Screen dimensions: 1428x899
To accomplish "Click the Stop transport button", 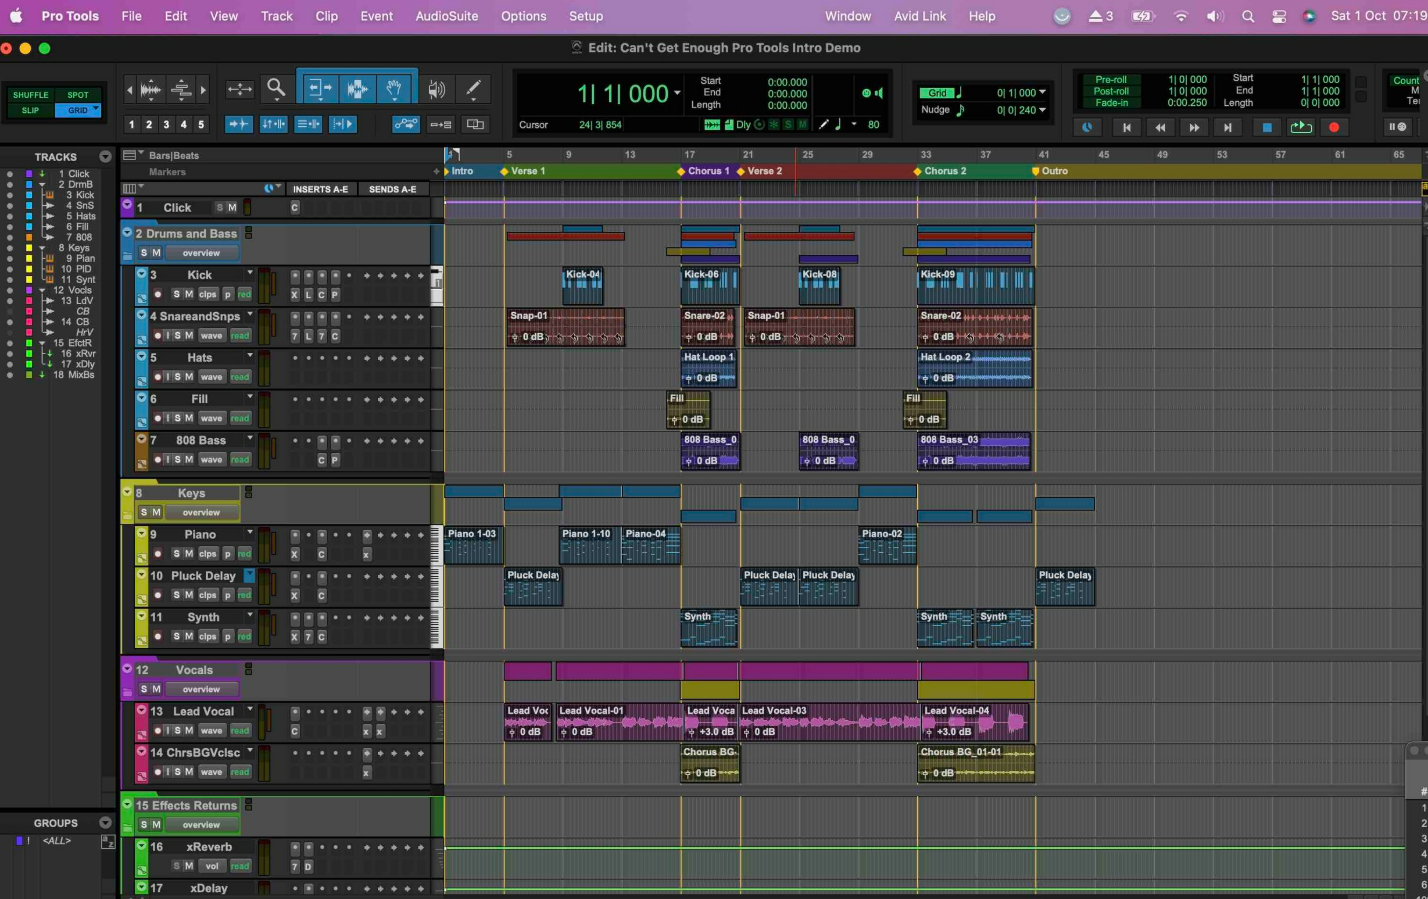I will (x=1266, y=127).
